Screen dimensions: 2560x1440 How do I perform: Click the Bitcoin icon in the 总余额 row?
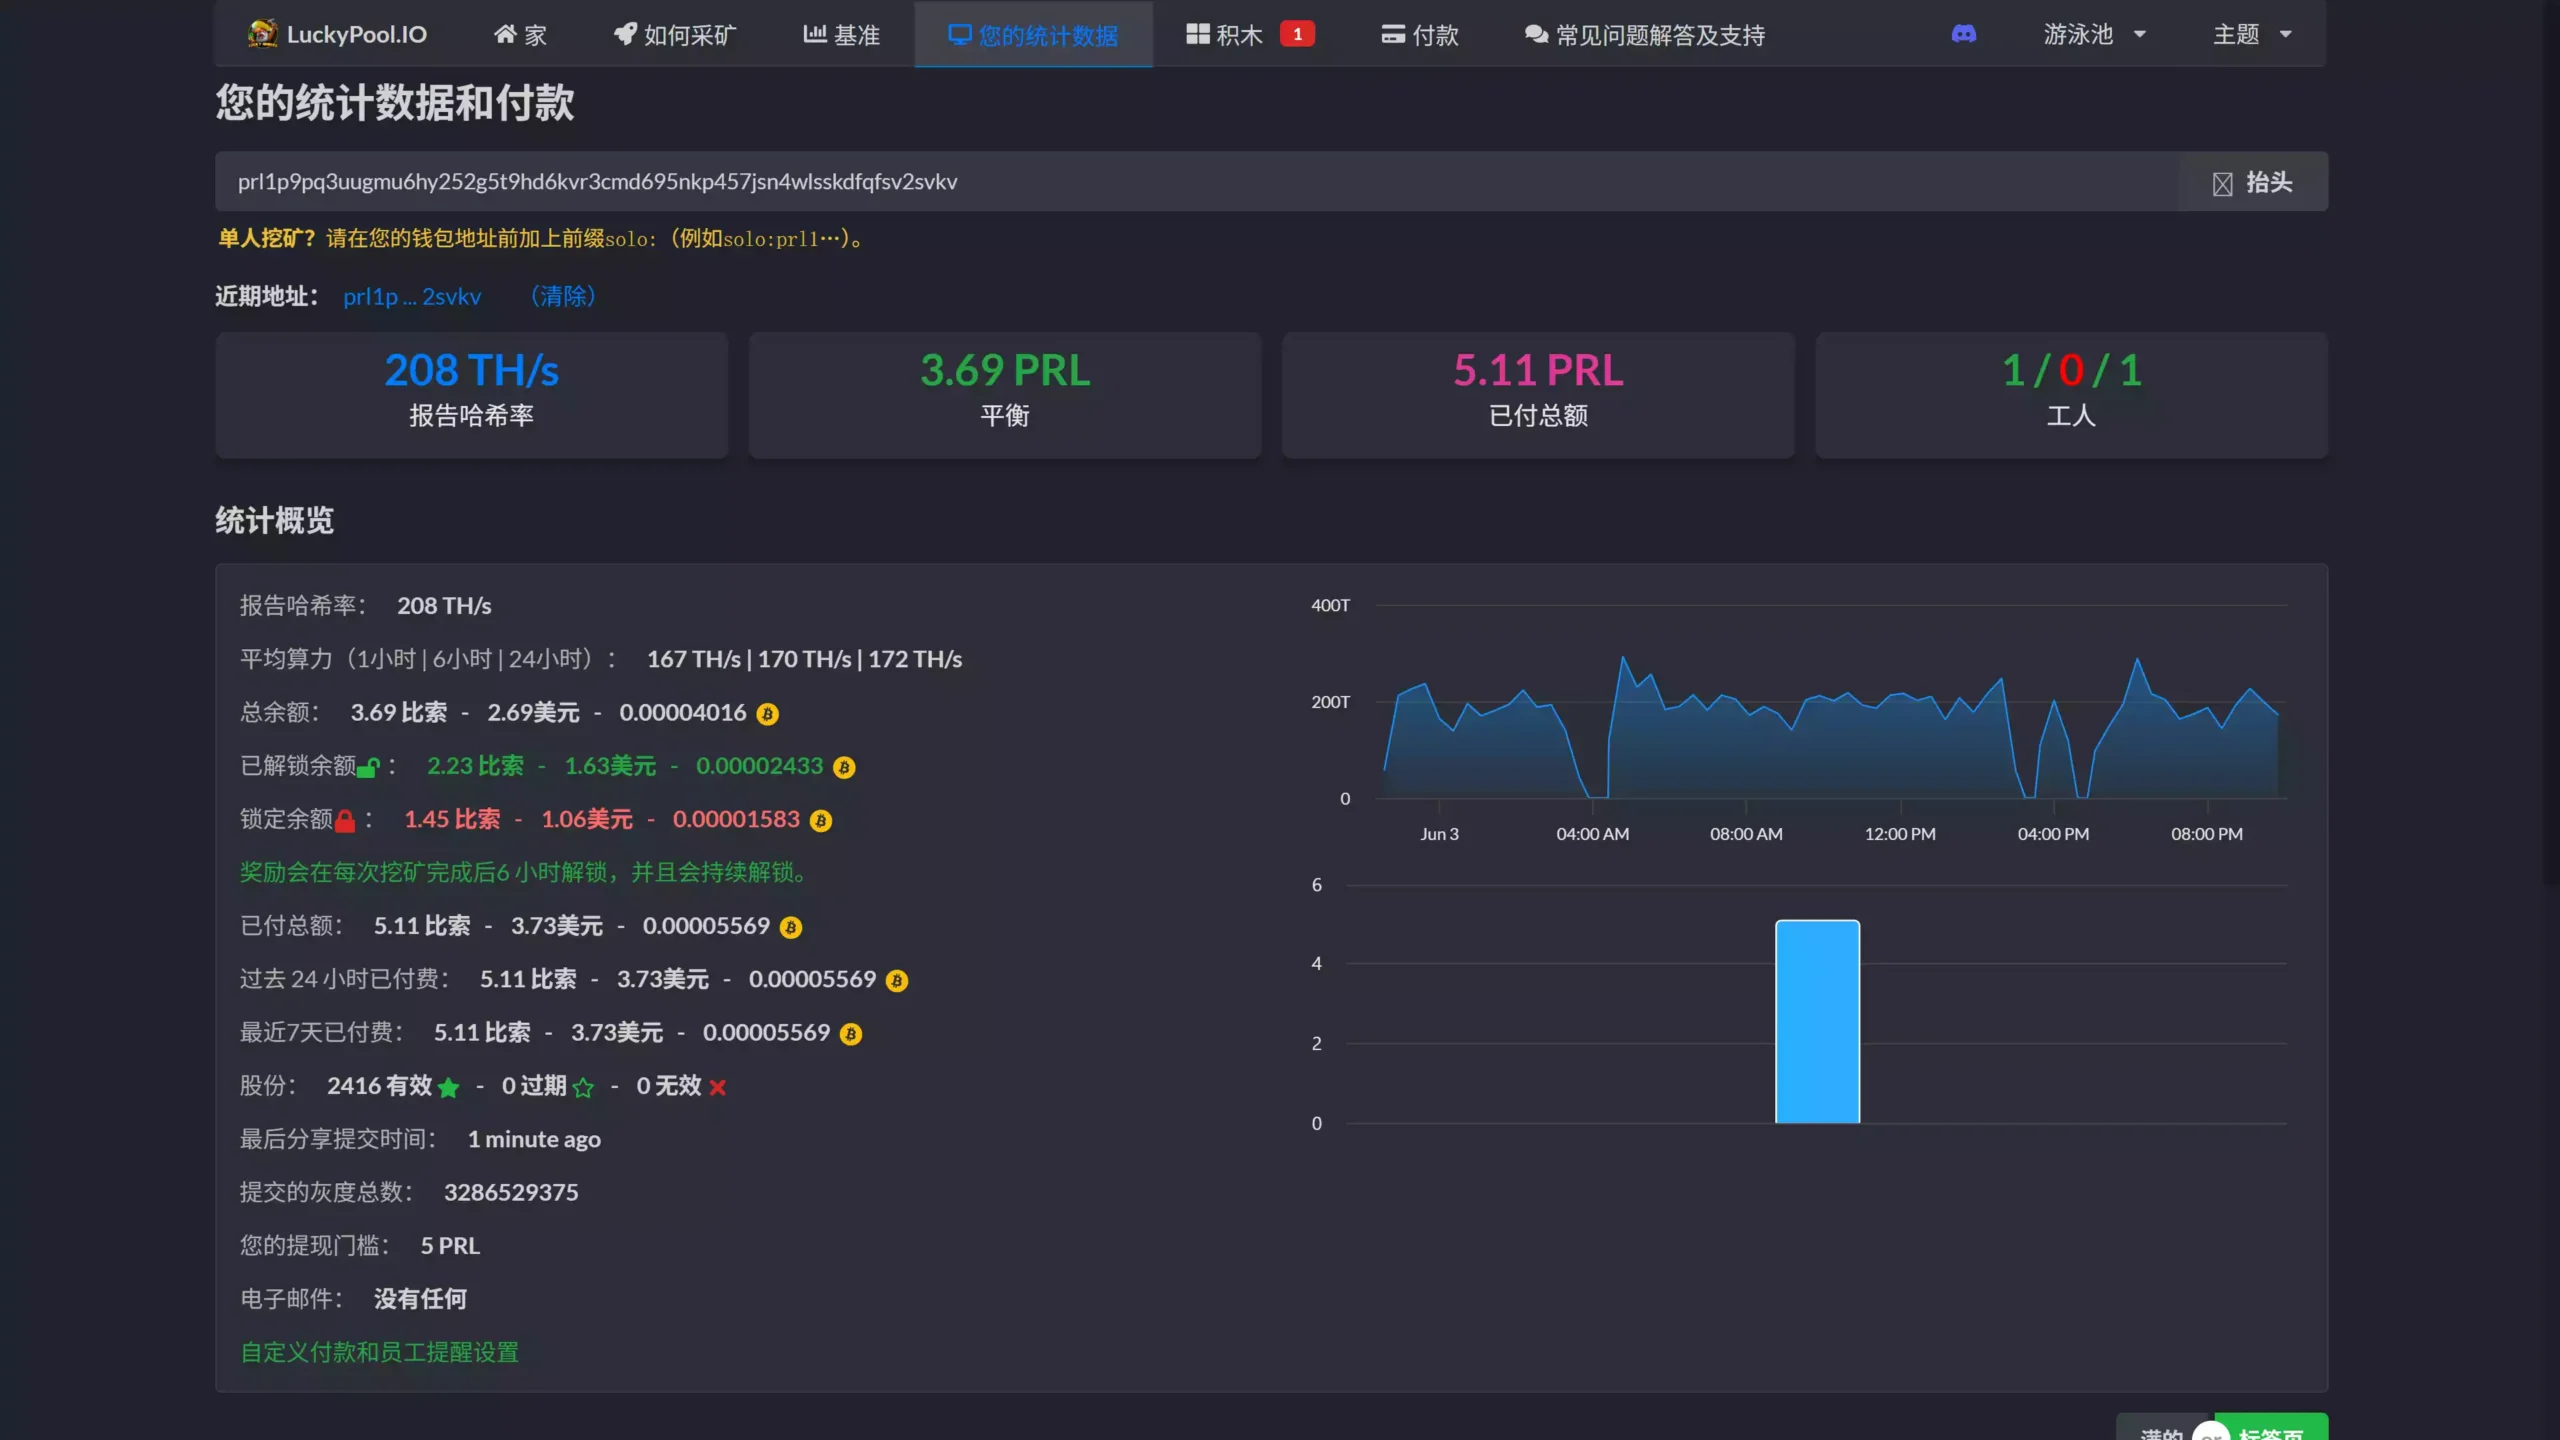(767, 714)
